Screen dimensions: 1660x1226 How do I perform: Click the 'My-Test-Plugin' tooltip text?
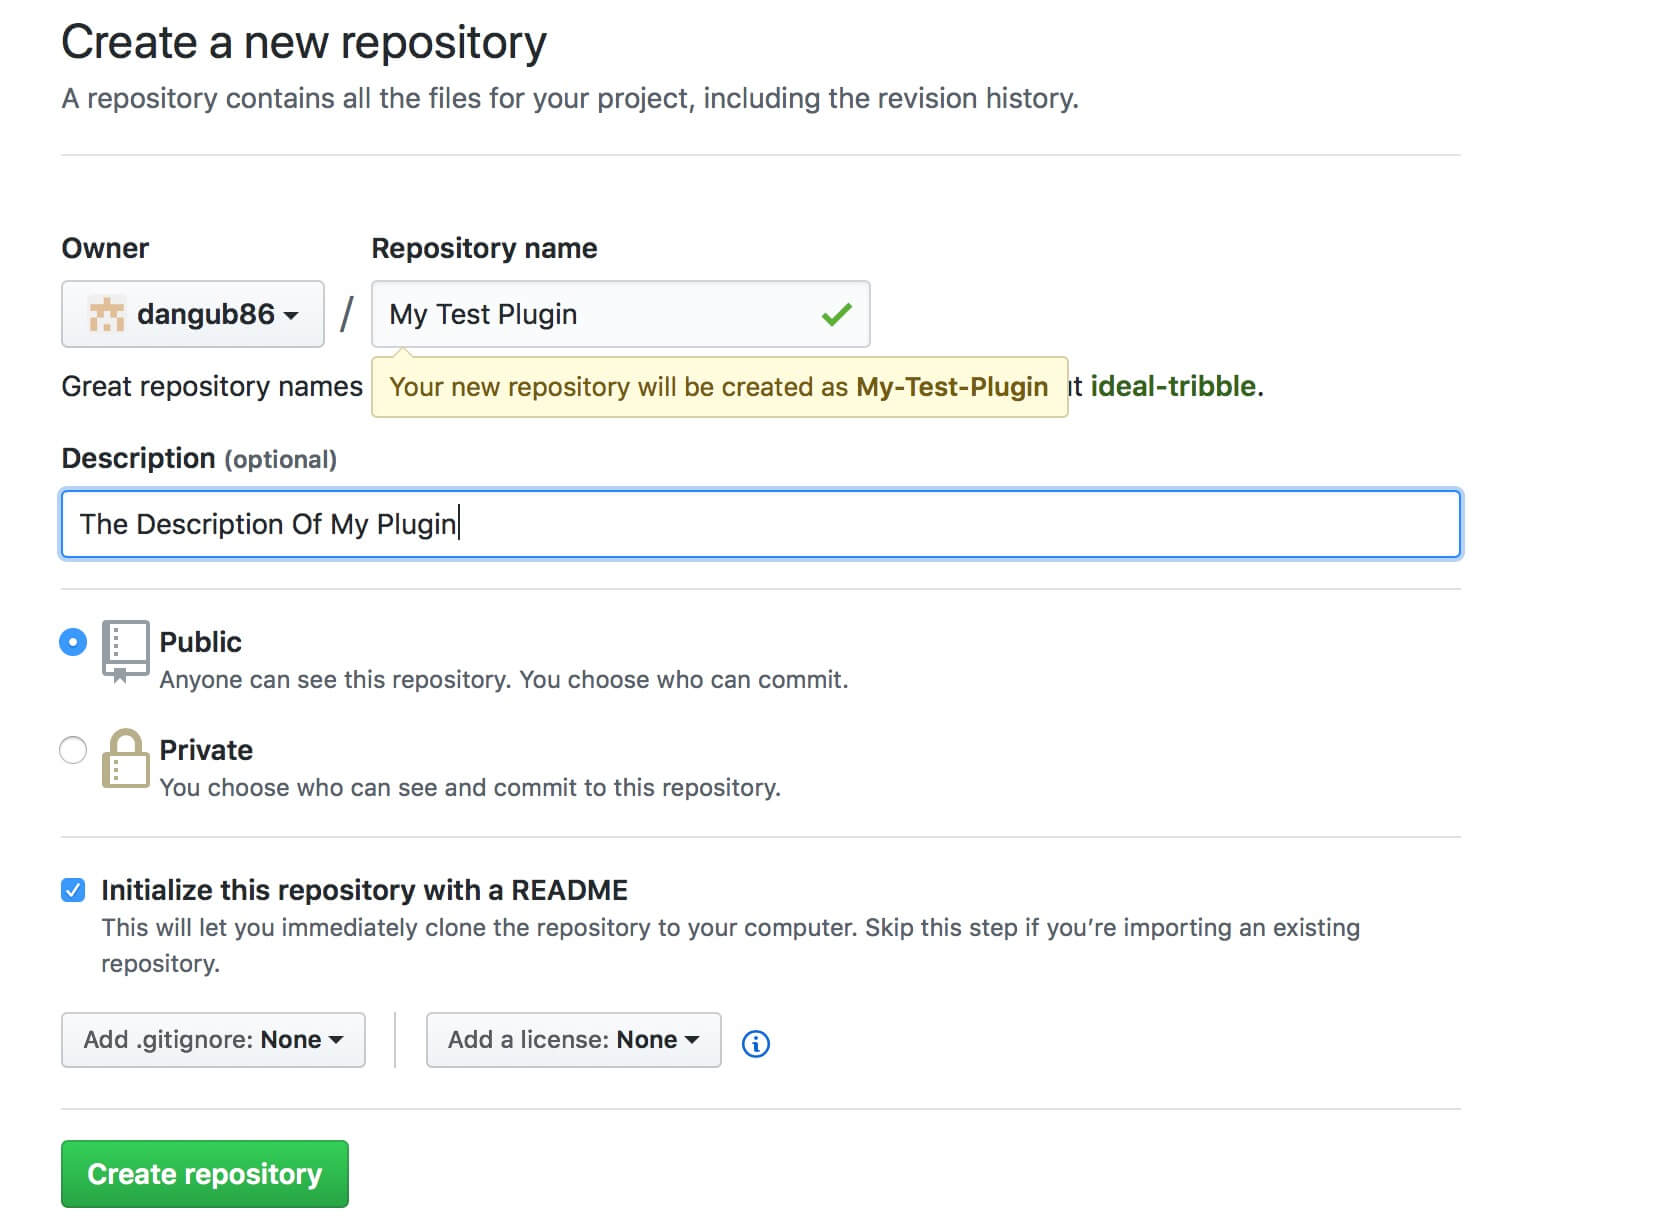pos(952,387)
